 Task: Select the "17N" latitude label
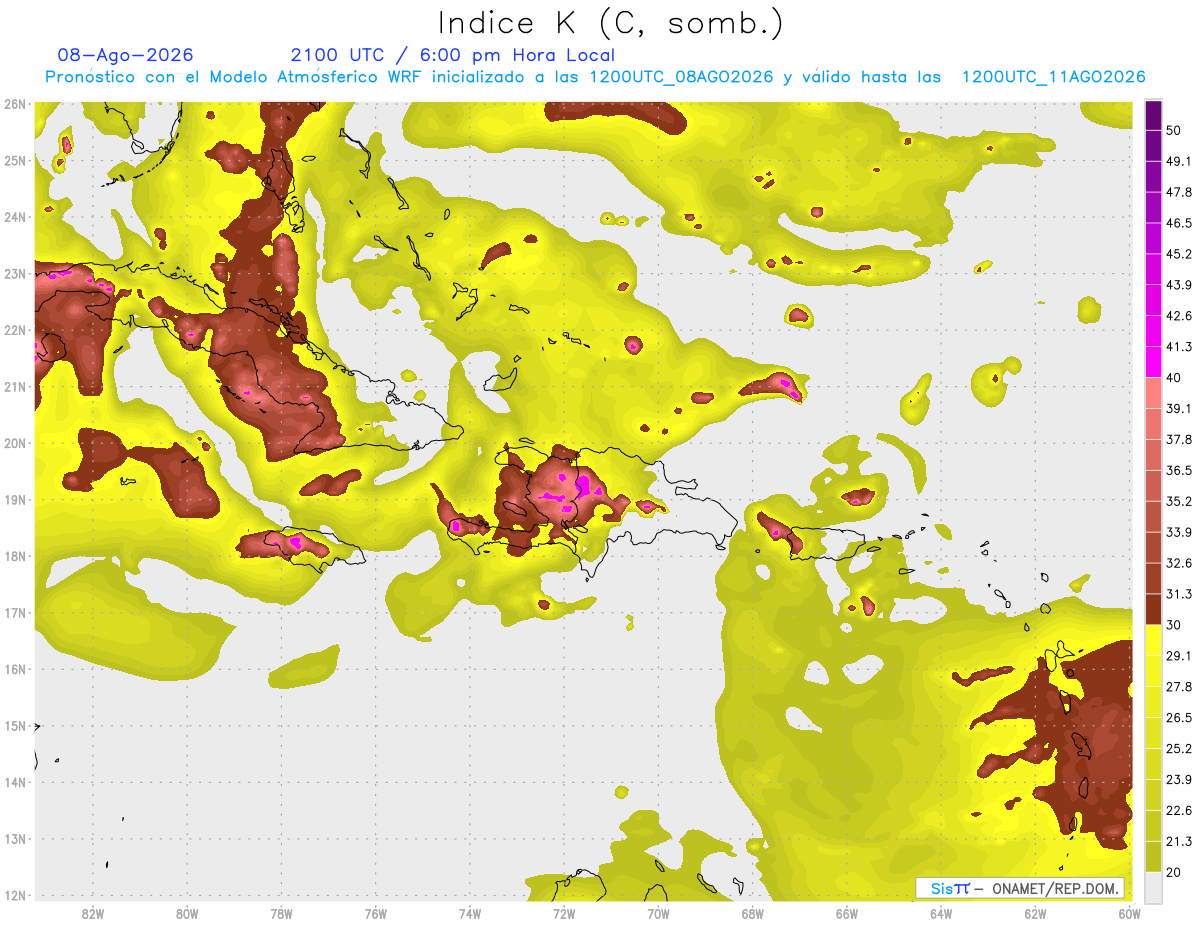pos(14,612)
